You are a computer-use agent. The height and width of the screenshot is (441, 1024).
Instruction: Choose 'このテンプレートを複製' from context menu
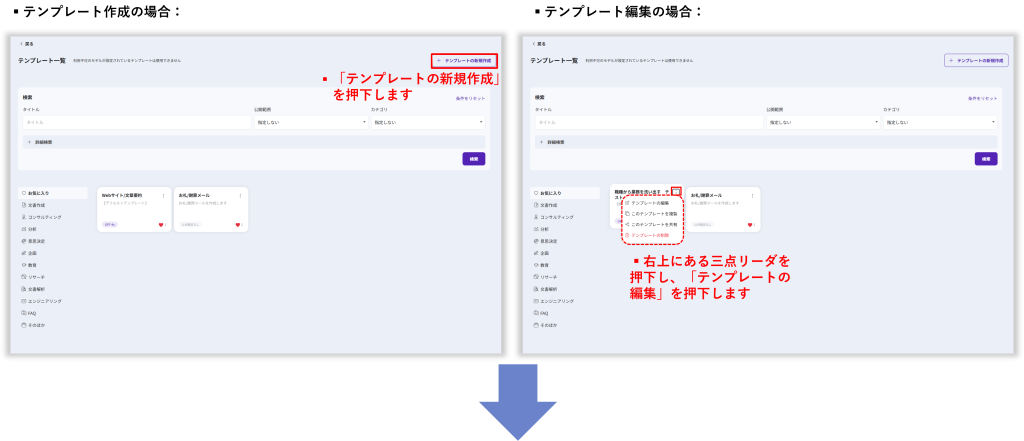(x=653, y=214)
